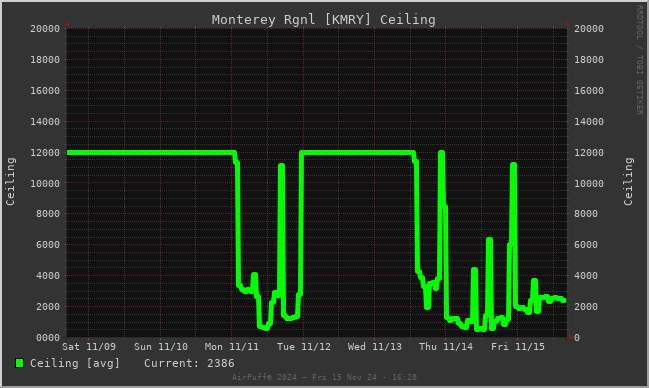Click the red arrow atop right axis

(567, 24)
